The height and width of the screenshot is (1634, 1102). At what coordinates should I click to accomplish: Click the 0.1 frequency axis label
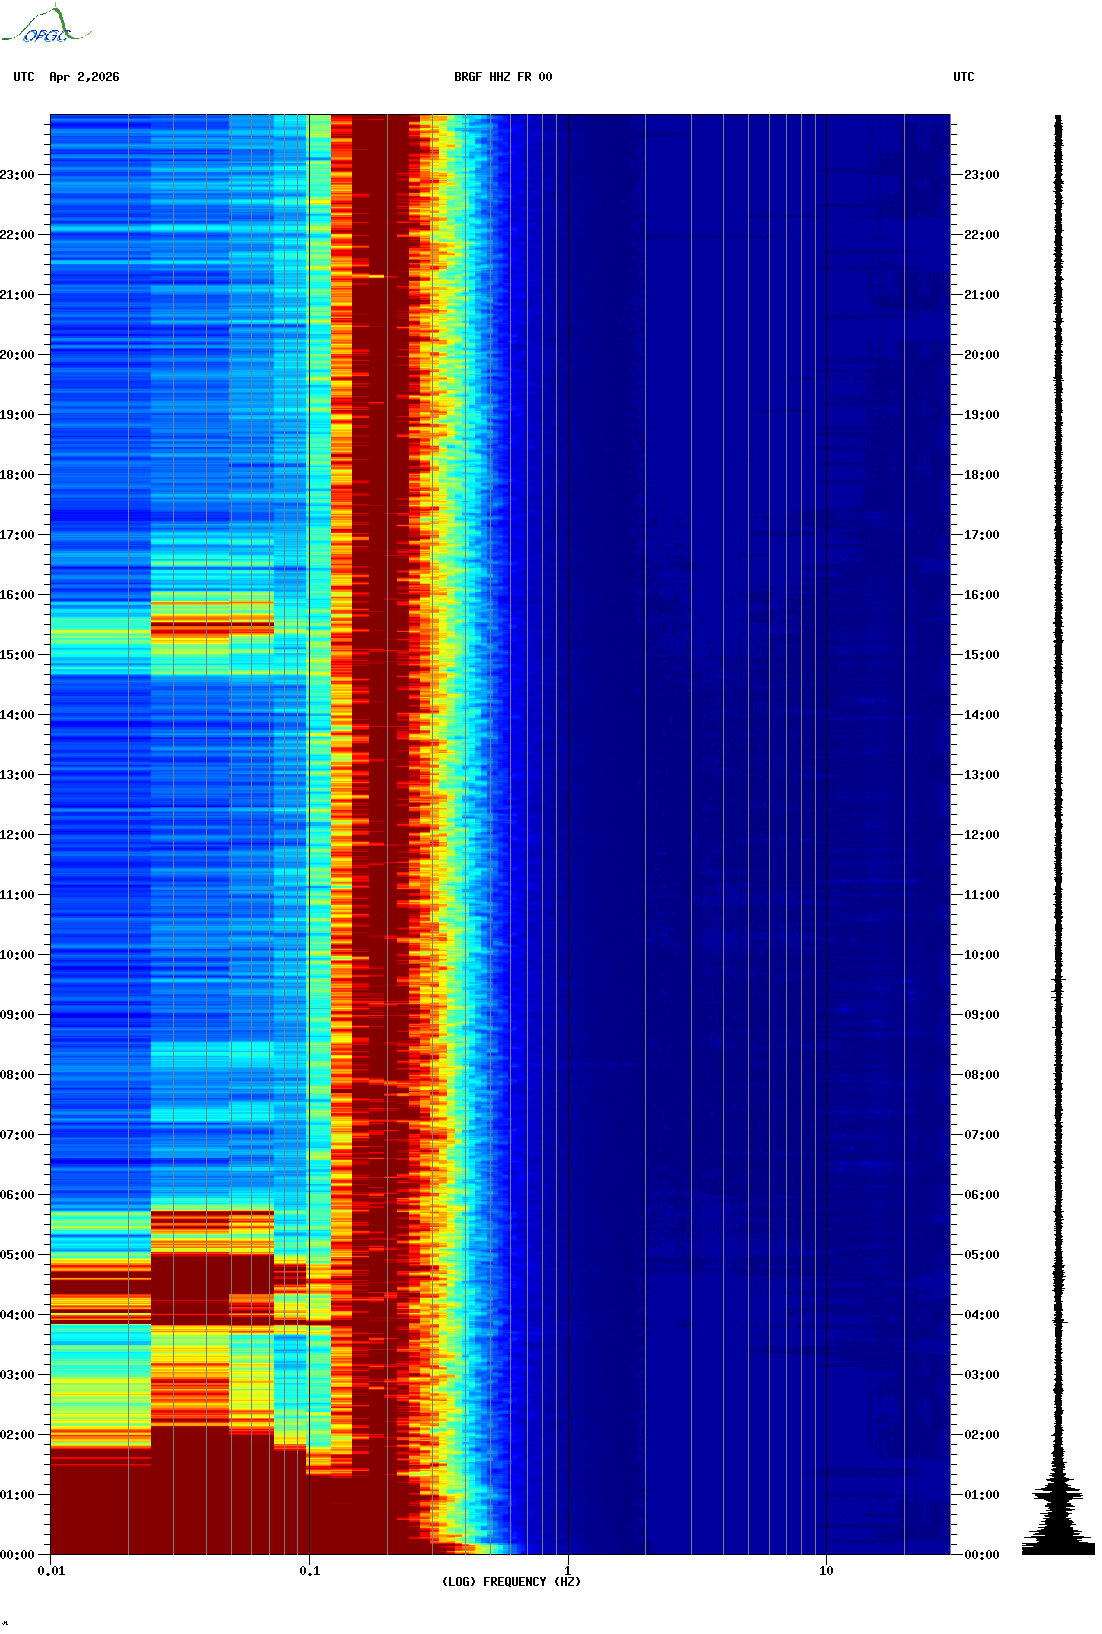click(309, 1571)
